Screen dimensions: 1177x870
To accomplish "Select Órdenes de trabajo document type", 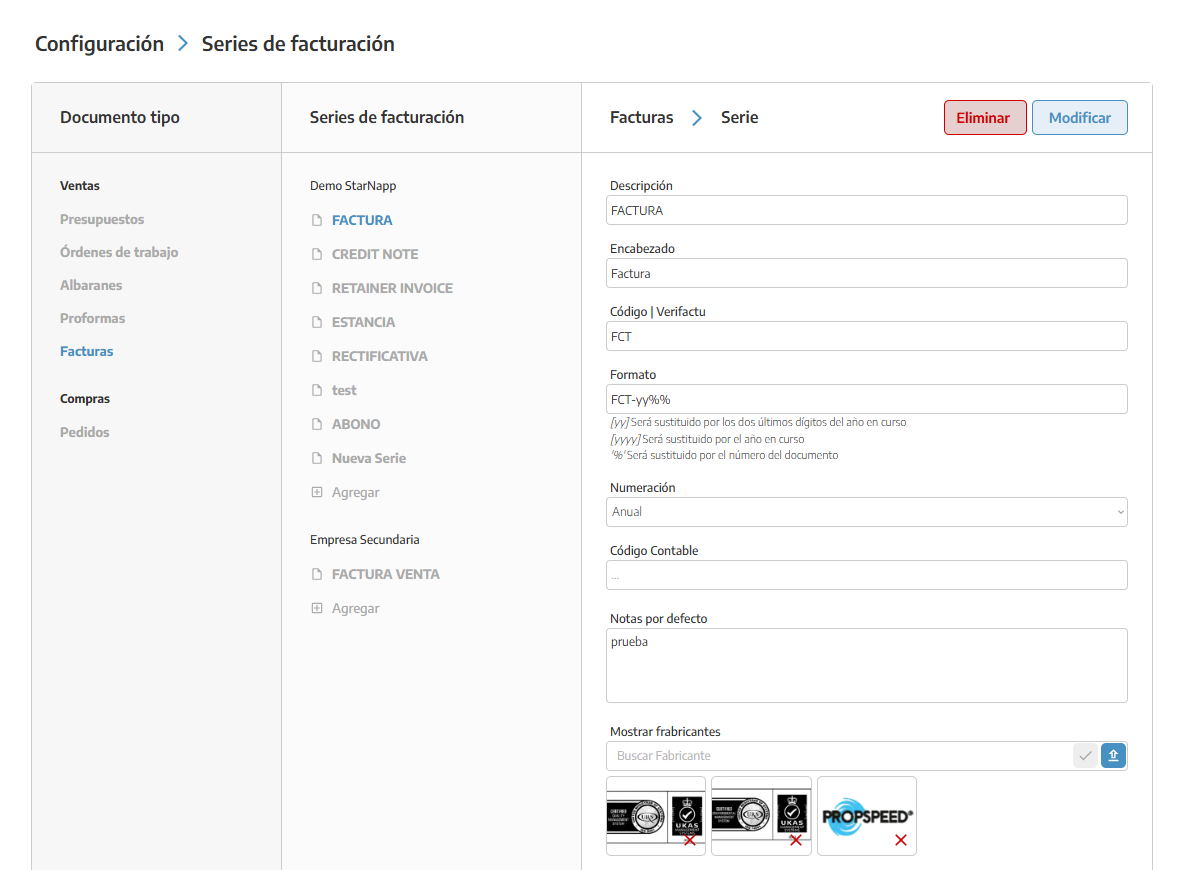I will pyautogui.click(x=119, y=252).
